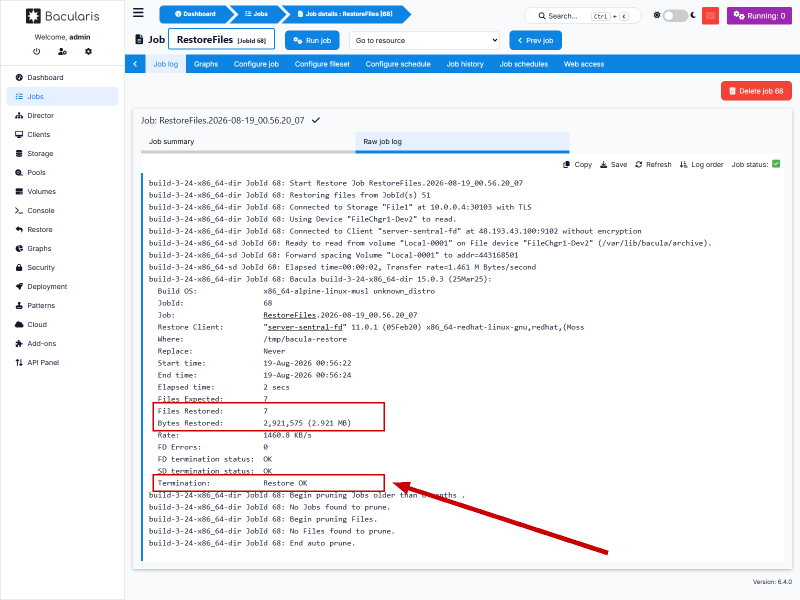This screenshot has width=800, height=600.
Task: Click the RestoreFiles job name link in log
Action: pos(289,315)
